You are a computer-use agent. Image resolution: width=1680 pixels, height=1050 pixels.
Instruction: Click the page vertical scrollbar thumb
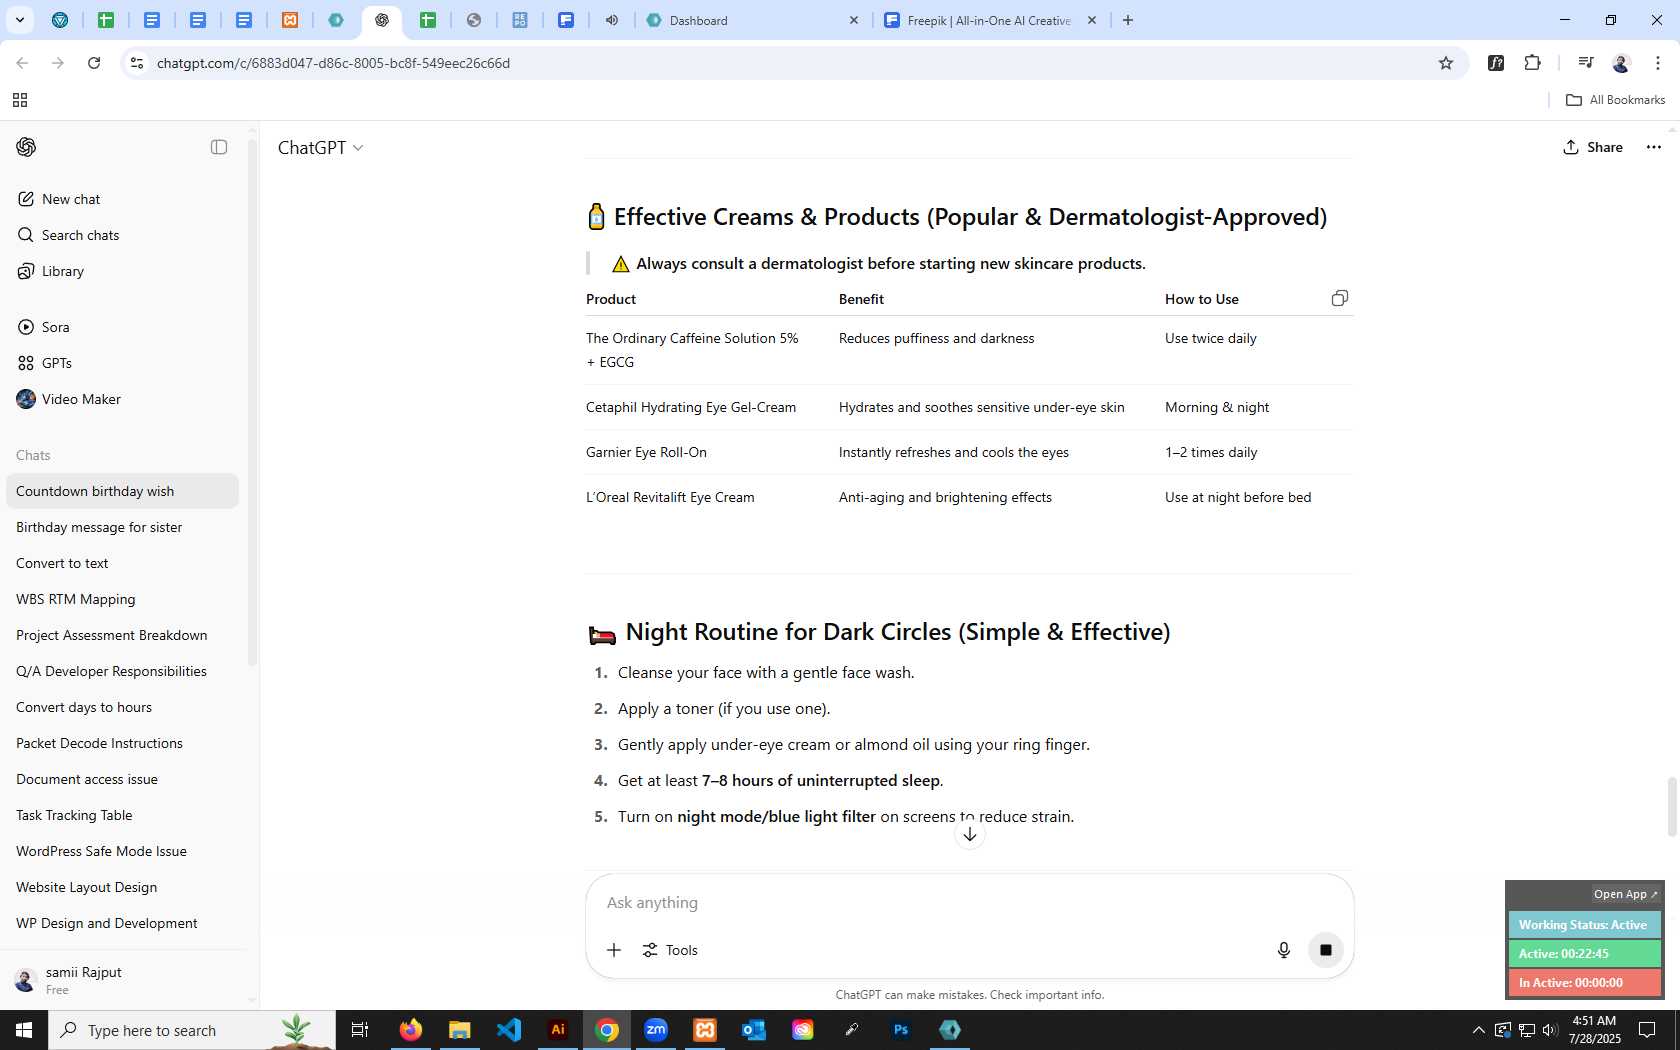[x=1672, y=807]
